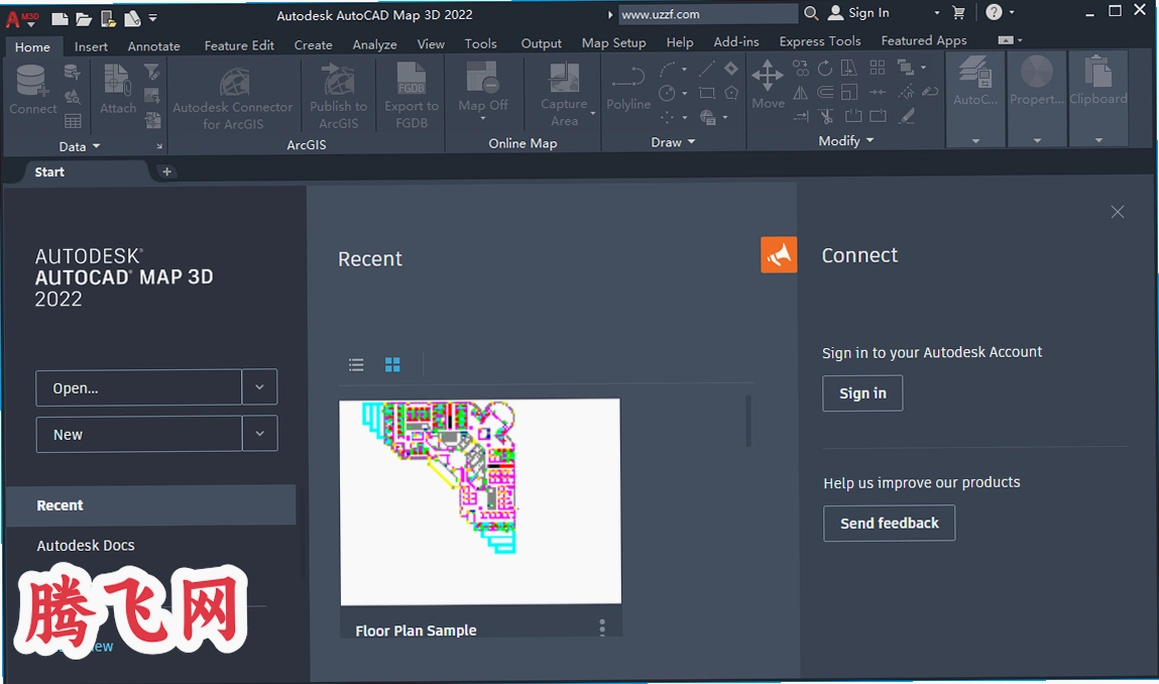Select the Circle draw tool
The image size is (1159, 684).
667,93
